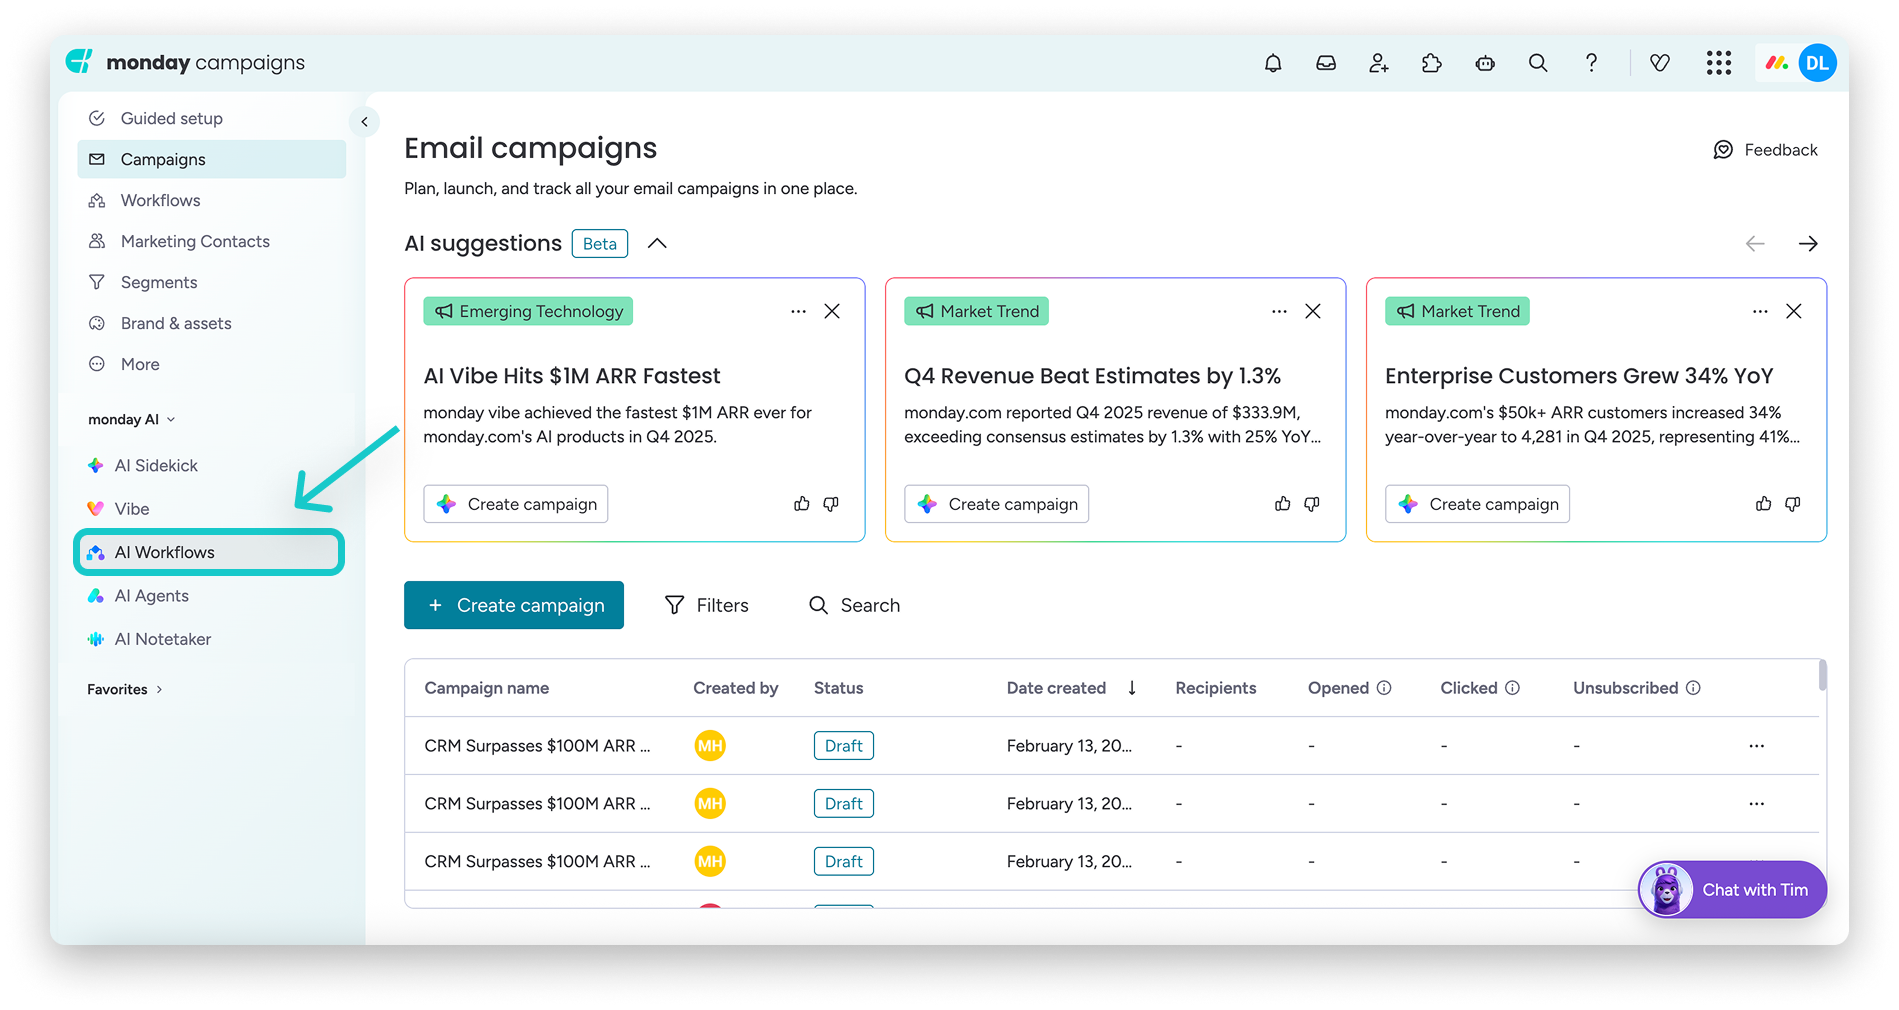Open AI Workflows
The height and width of the screenshot is (1010, 1899).
[209, 553]
